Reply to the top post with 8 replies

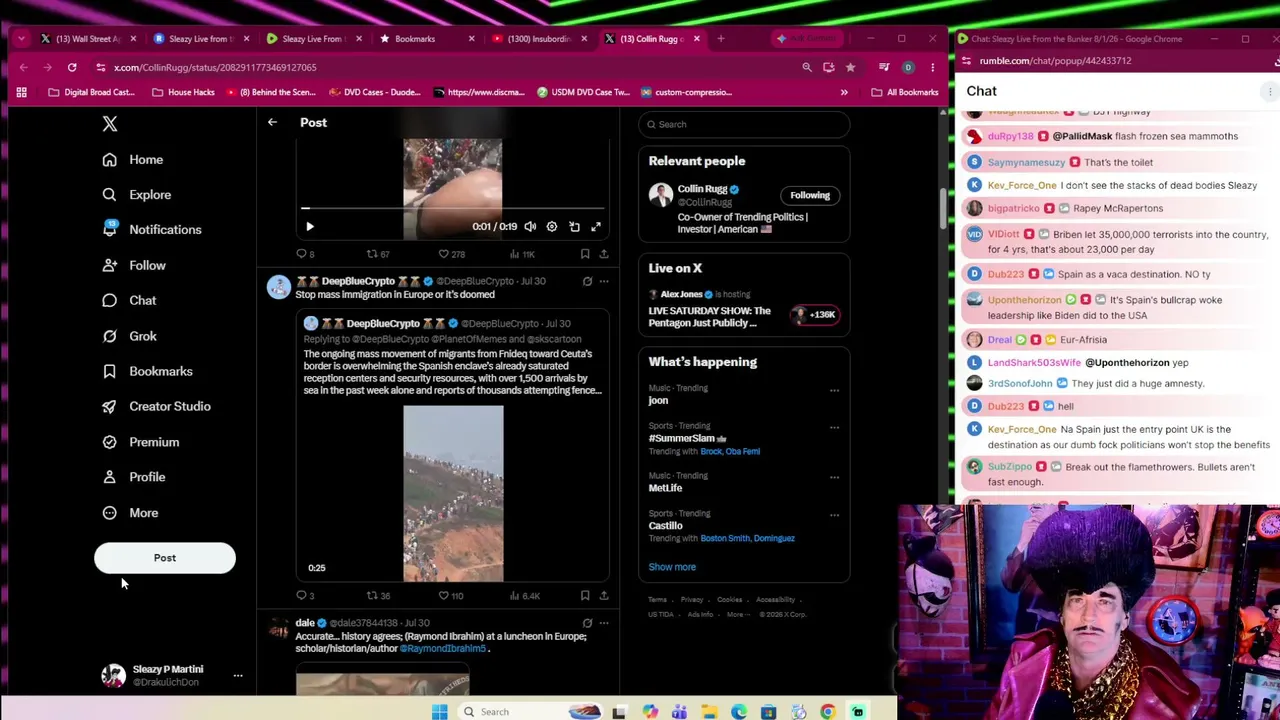305,254
